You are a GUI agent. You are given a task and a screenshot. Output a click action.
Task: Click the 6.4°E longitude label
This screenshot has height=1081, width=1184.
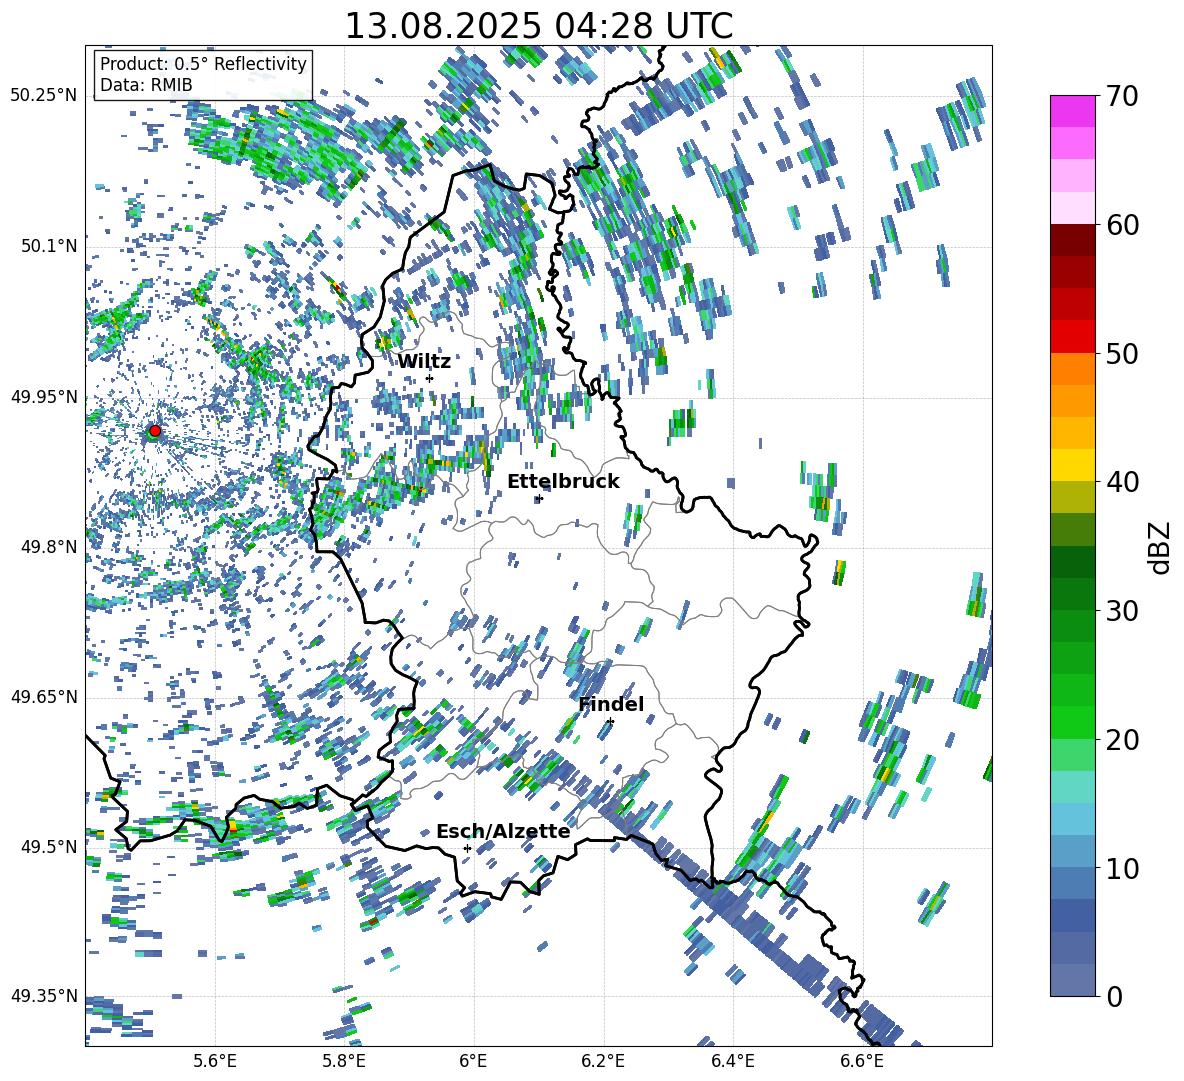point(732,1061)
